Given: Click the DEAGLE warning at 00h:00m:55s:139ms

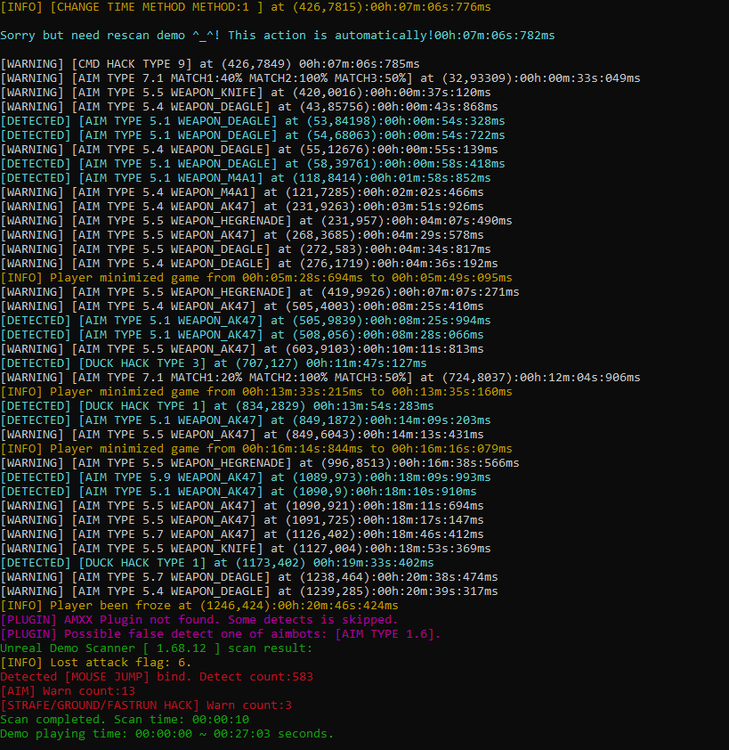Looking at the screenshot, I should point(249,150).
